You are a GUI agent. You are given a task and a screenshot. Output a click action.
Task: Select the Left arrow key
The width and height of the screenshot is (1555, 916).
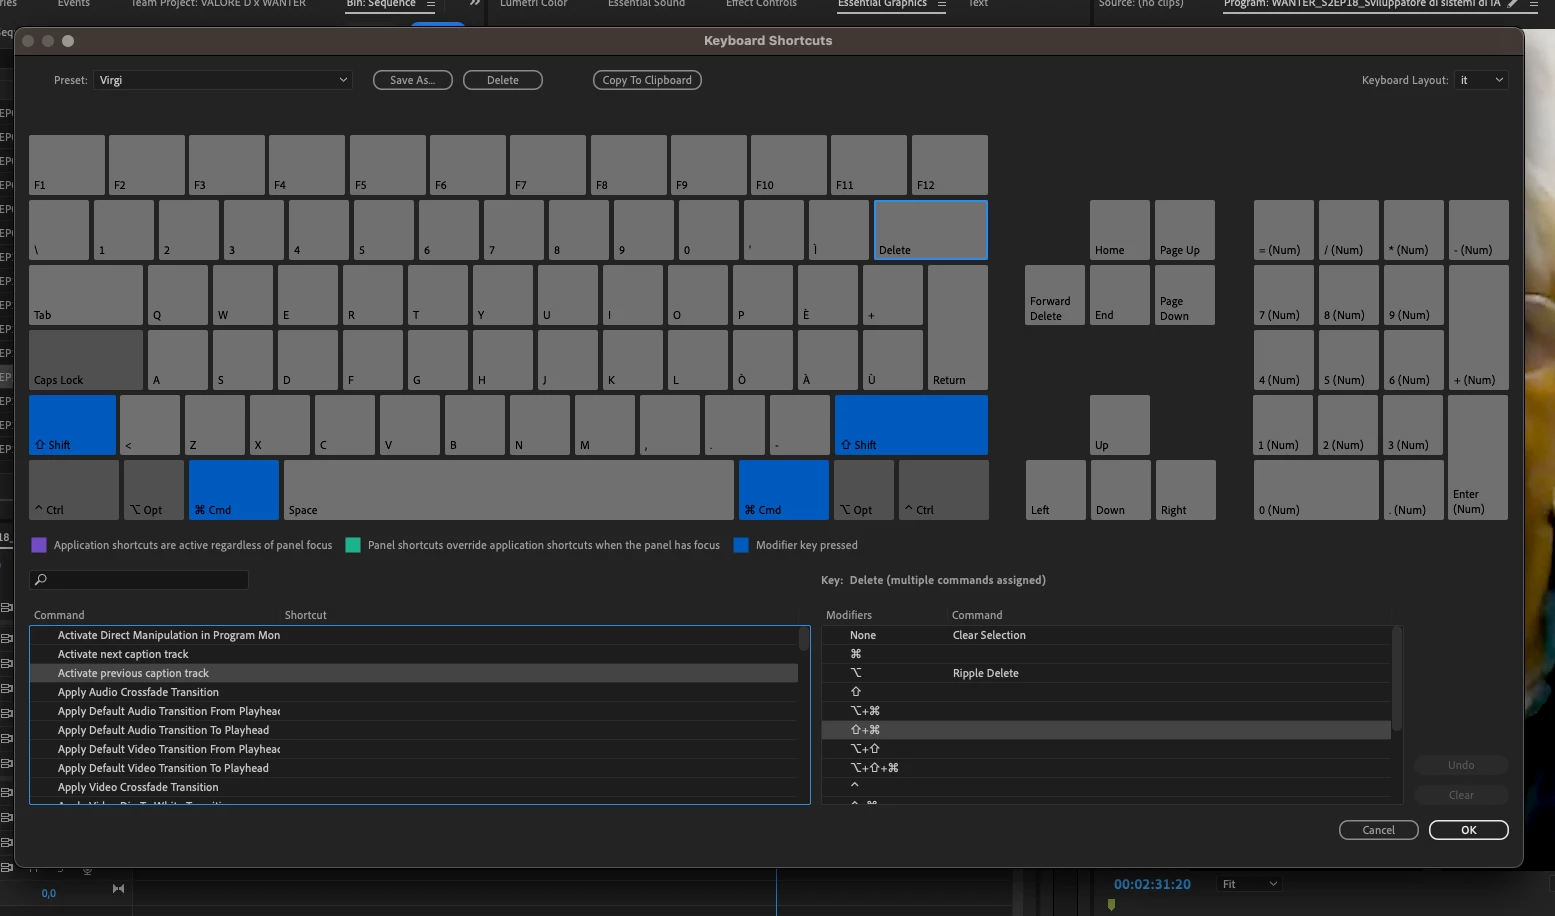coord(1056,490)
